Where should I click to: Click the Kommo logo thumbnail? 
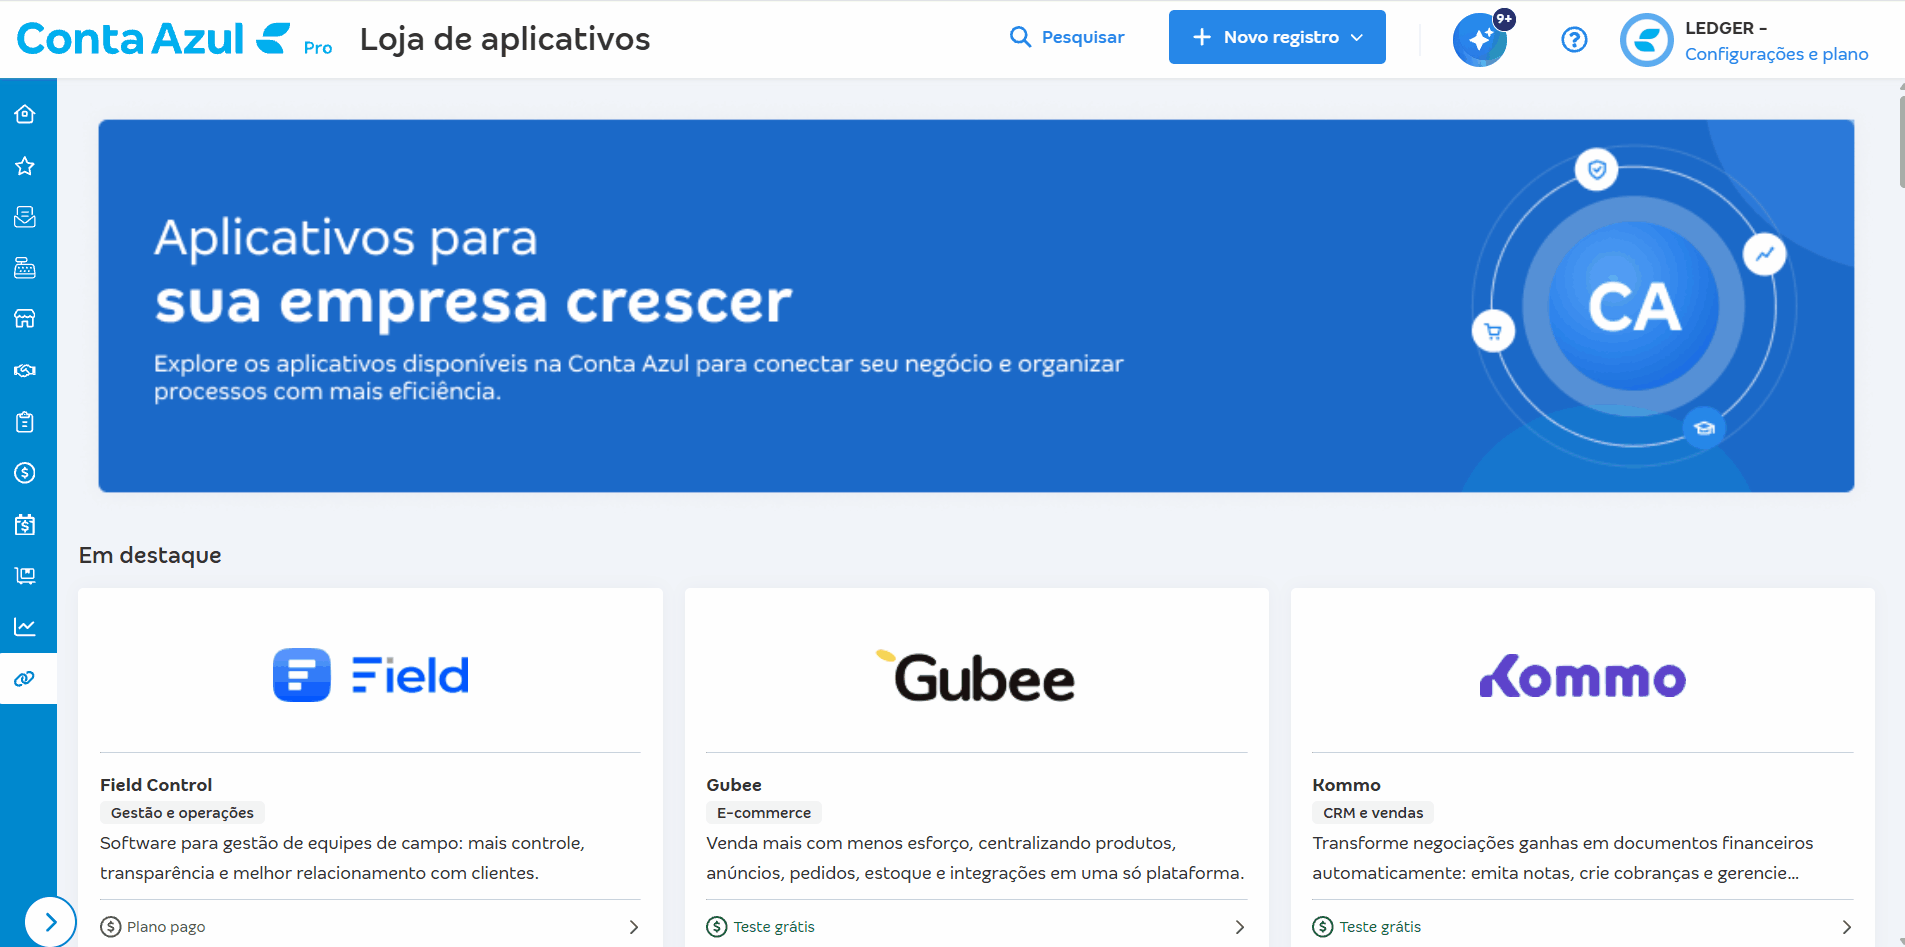click(1582, 677)
